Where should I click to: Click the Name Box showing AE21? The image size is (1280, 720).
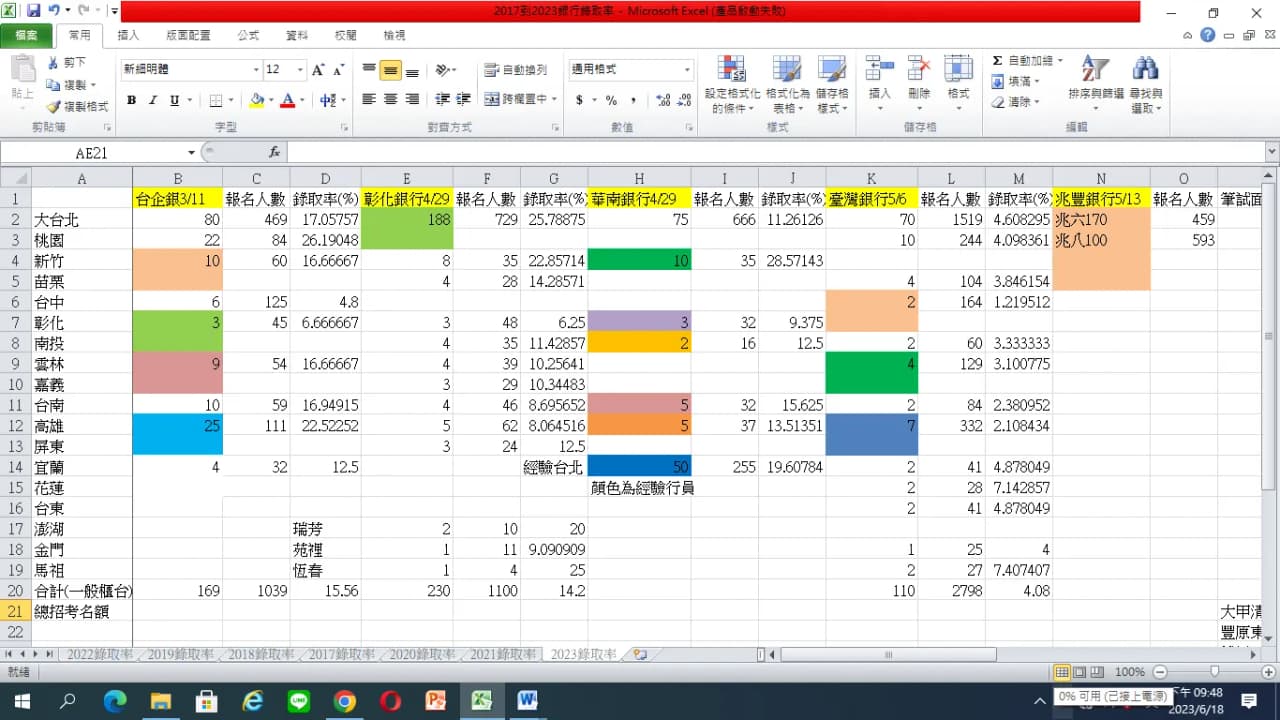click(92, 153)
